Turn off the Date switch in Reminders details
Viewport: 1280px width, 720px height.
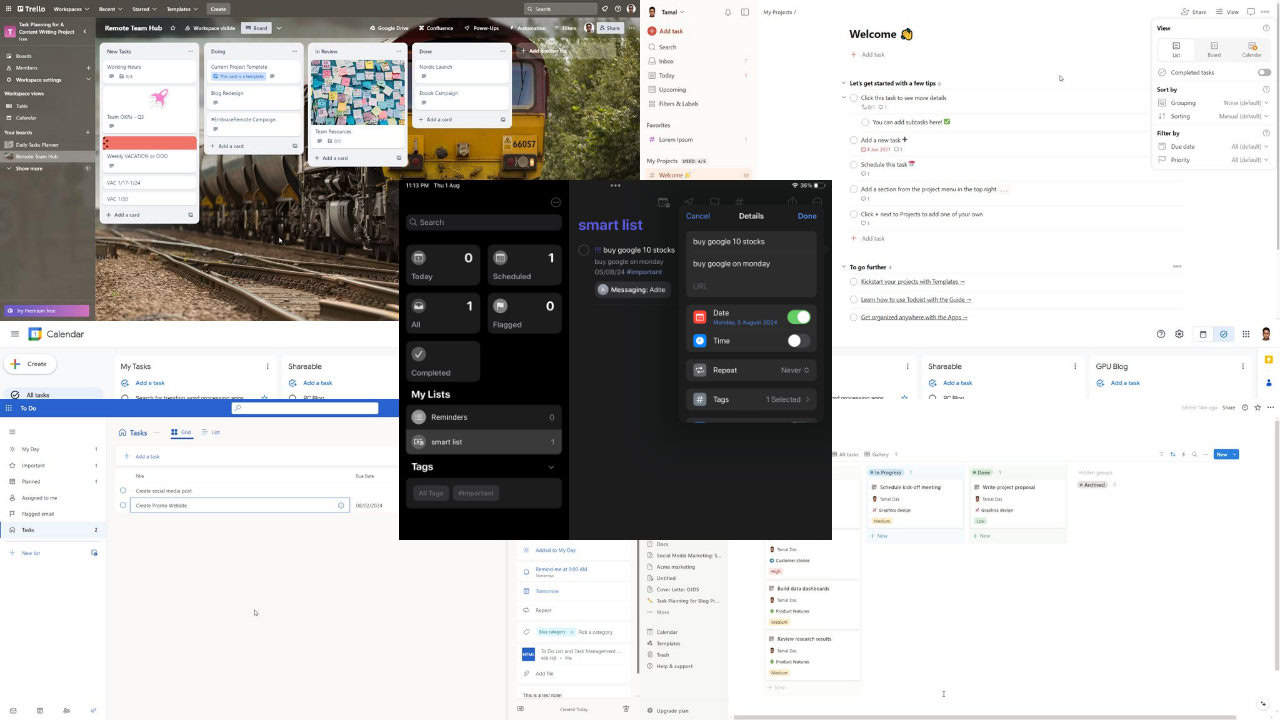pyautogui.click(x=799, y=317)
